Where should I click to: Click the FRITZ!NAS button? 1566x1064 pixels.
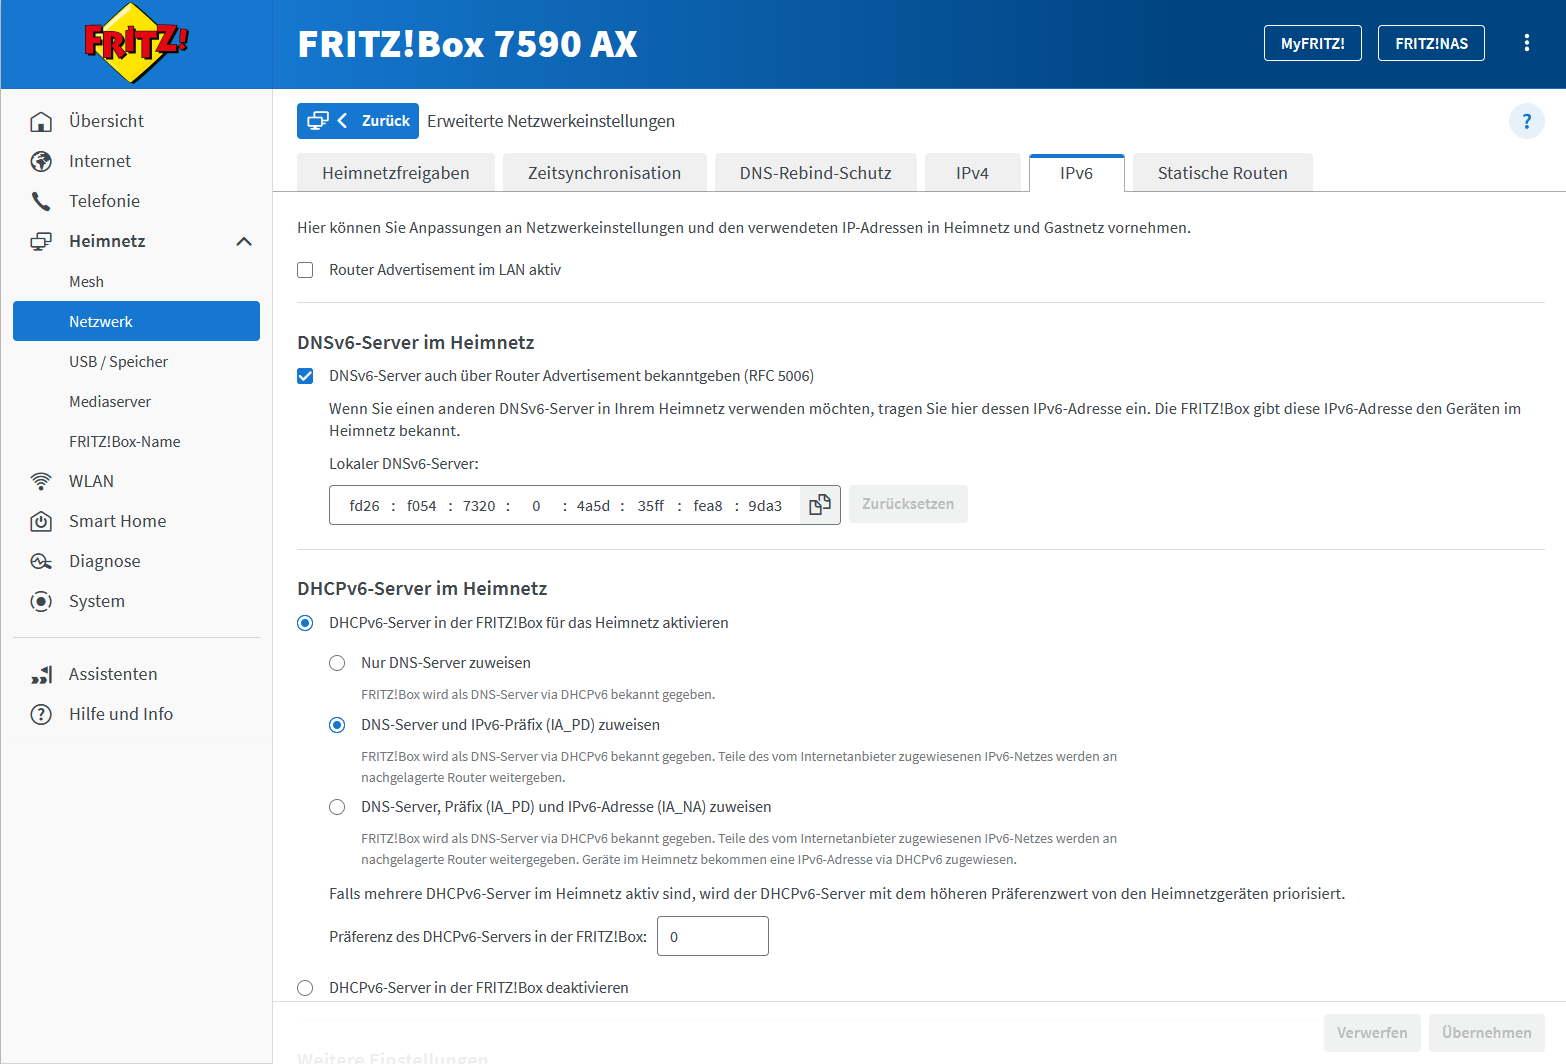coord(1431,43)
